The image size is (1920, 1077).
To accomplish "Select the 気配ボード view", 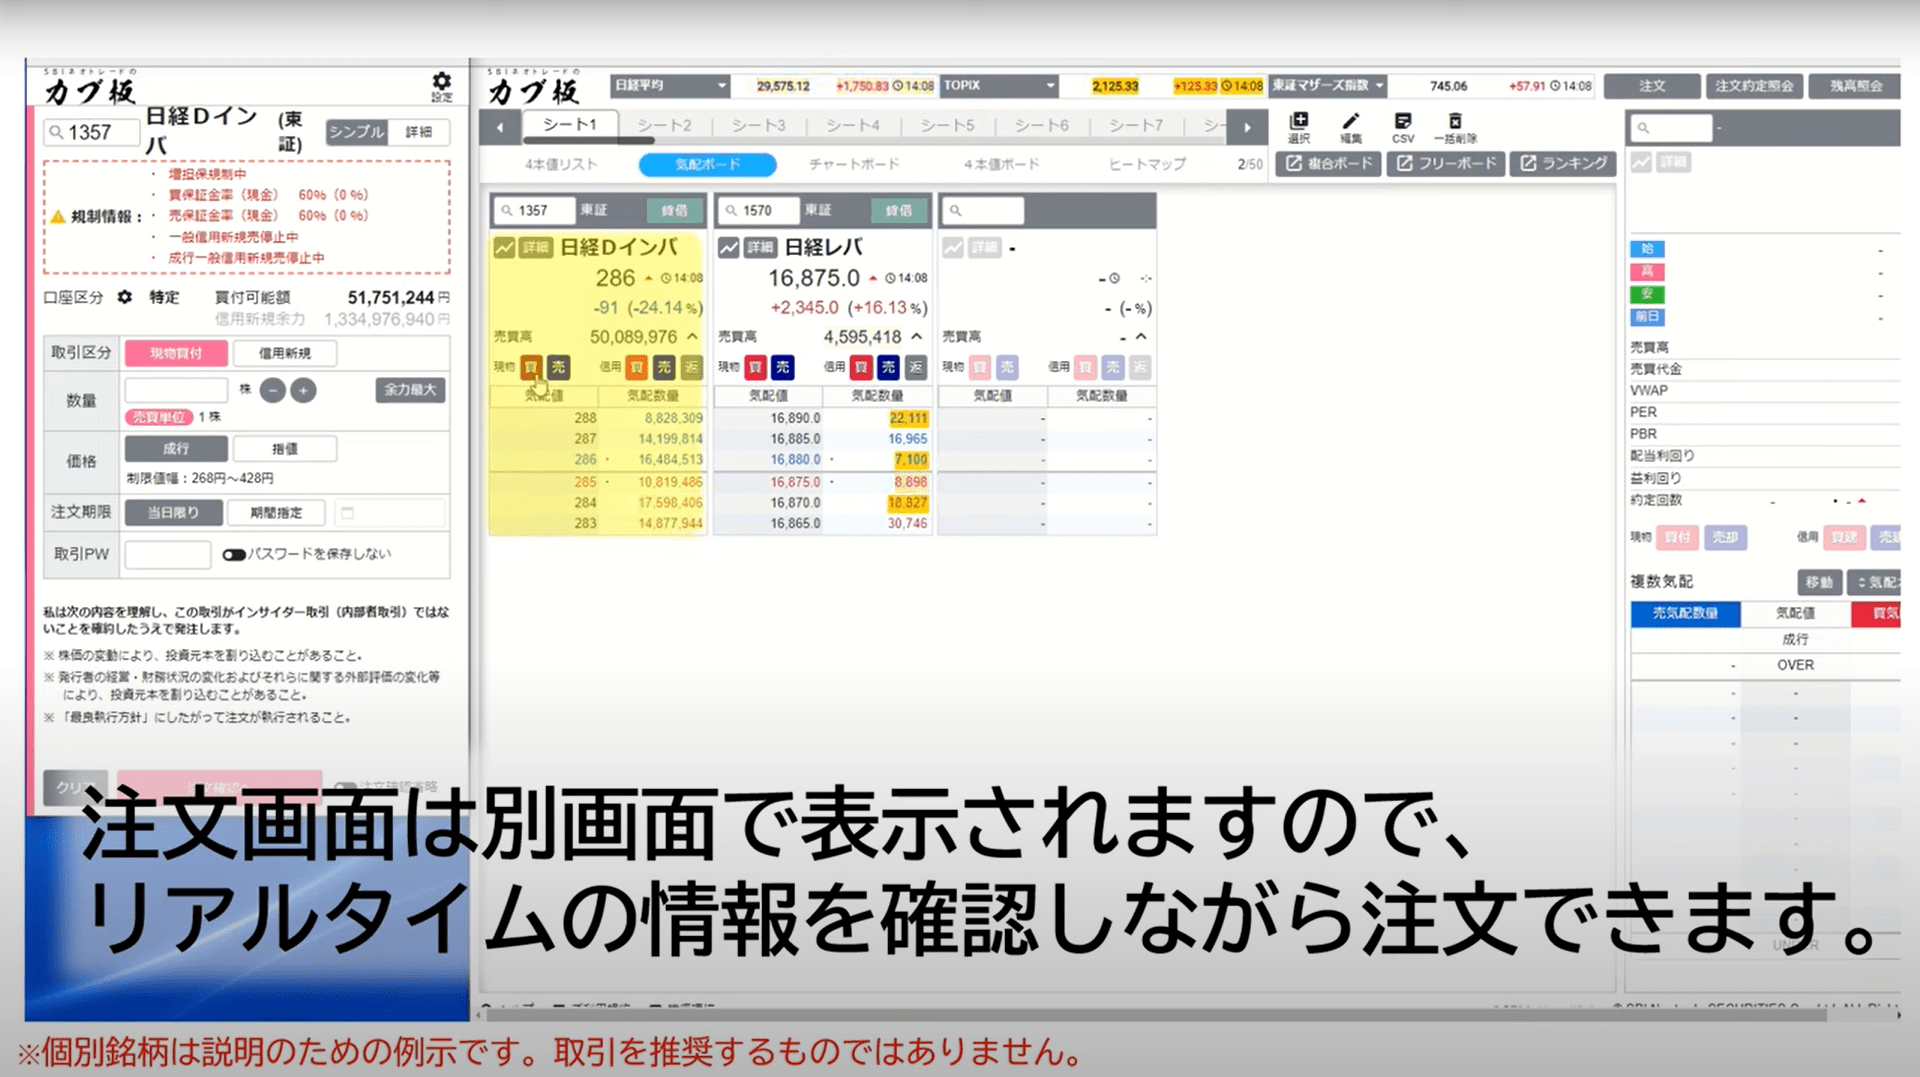I will [x=707, y=164].
